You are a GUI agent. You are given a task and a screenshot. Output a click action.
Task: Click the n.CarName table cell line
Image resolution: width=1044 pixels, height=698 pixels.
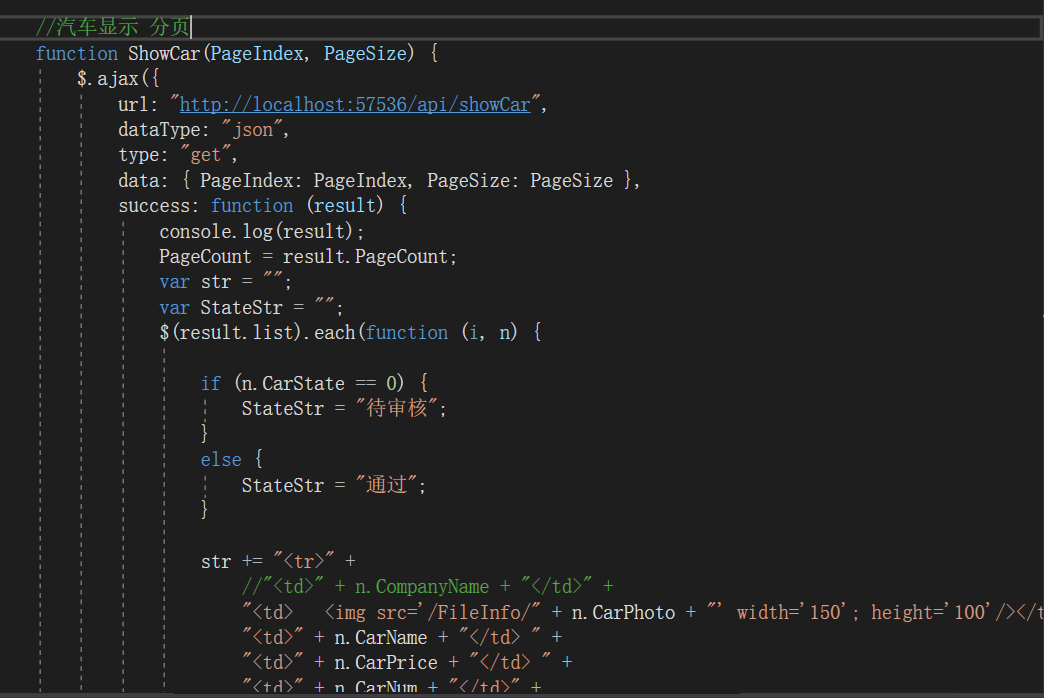[x=401, y=637]
